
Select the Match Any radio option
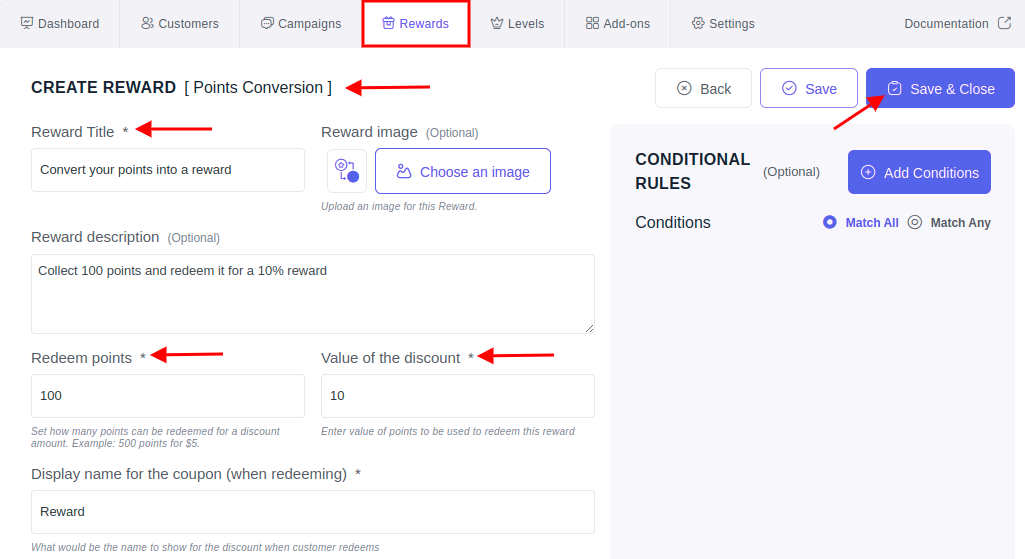click(915, 222)
